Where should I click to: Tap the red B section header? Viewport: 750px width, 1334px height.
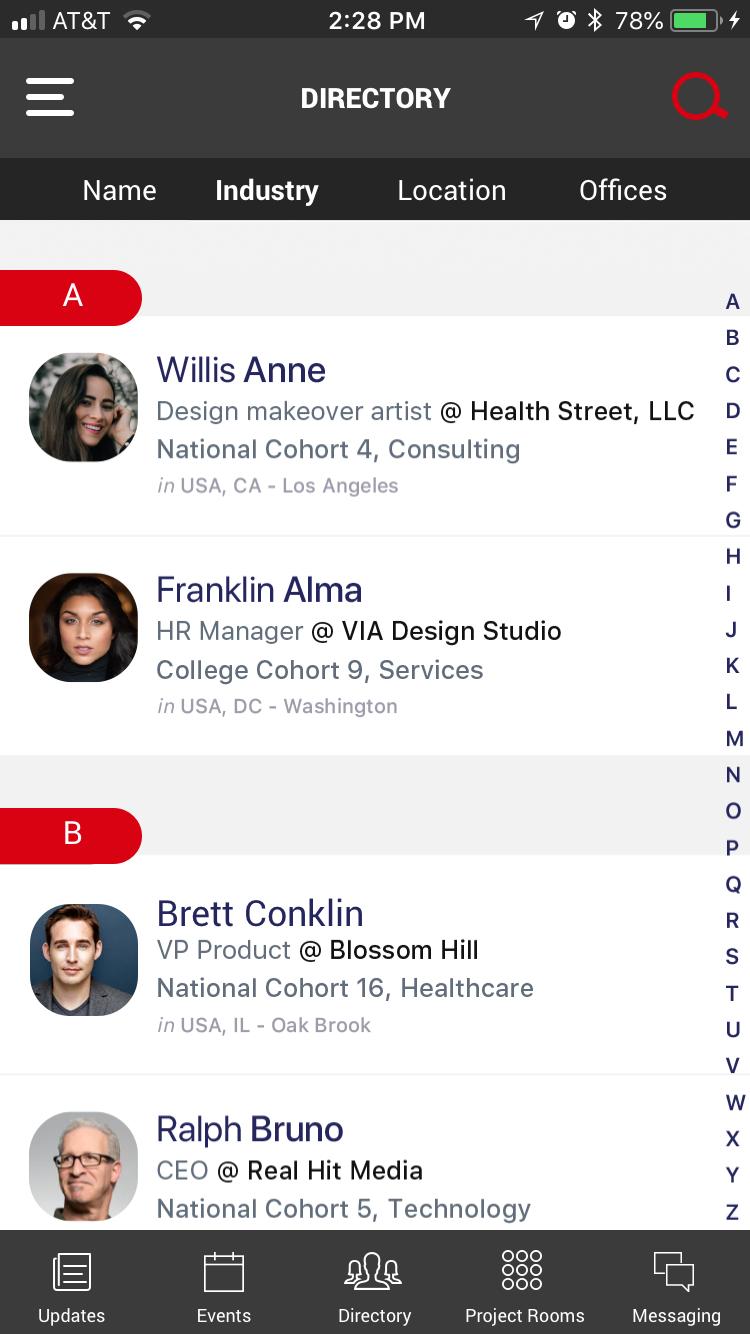(x=71, y=834)
